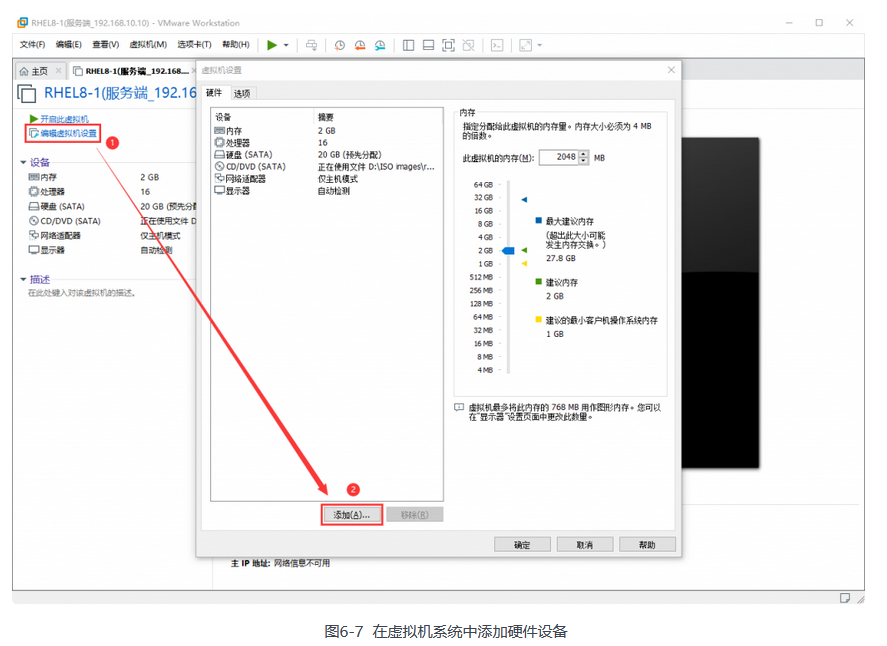887x646 pixels.
Task: Click the VMware Workstation icon in the title bar
Action: (x=23, y=23)
